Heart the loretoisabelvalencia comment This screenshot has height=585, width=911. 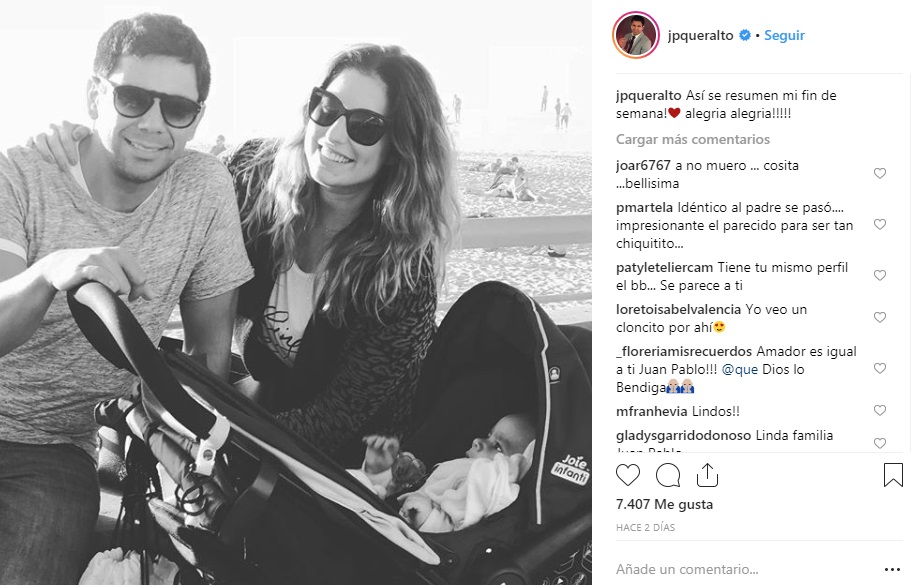point(880,317)
